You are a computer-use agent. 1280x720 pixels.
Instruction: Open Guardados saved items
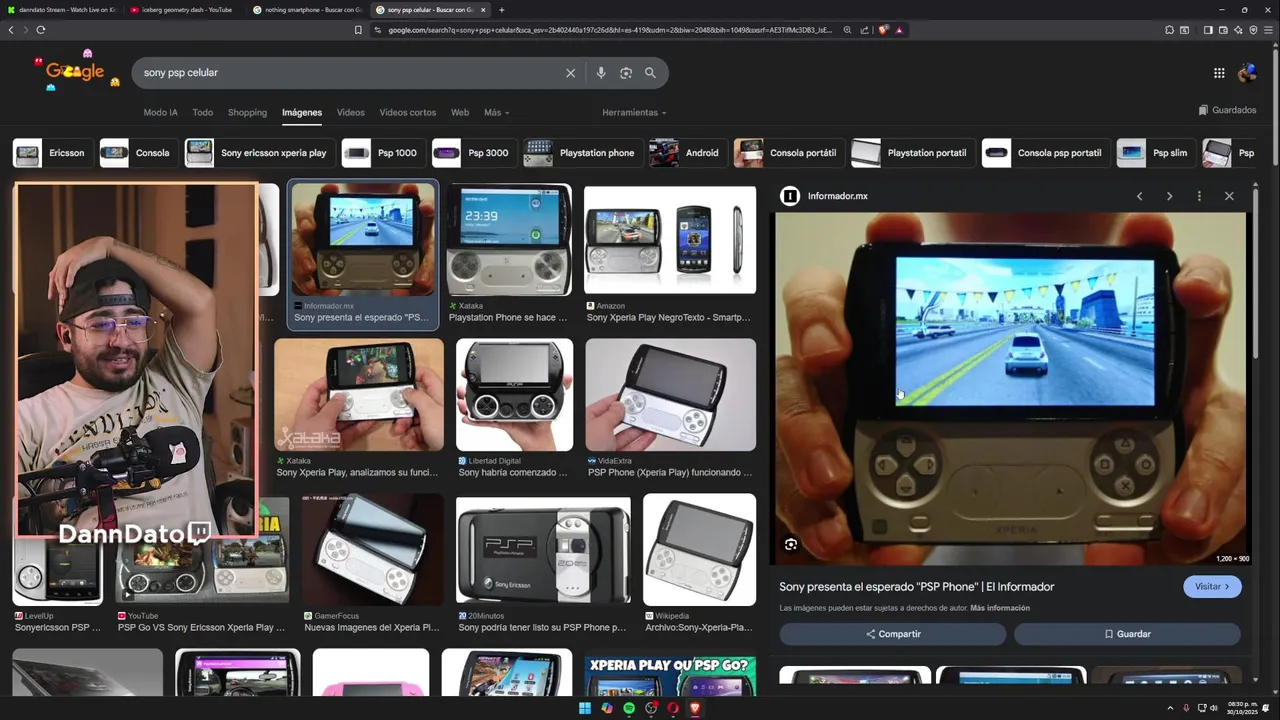(1227, 110)
